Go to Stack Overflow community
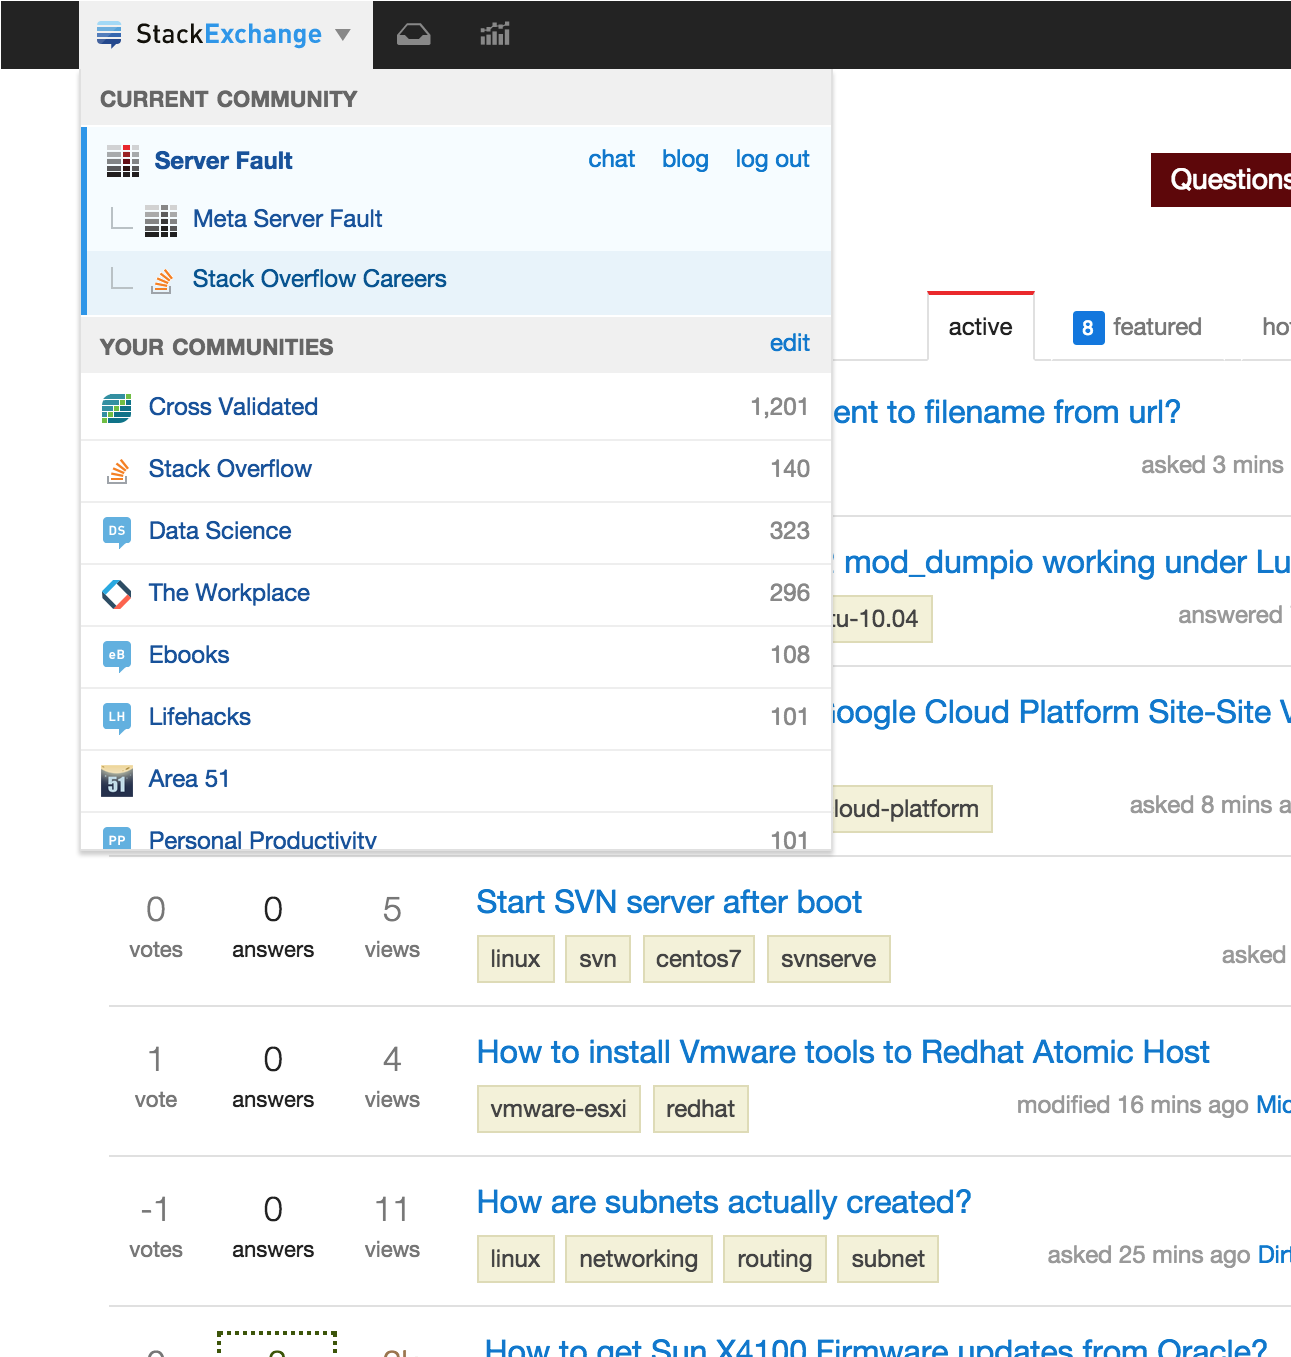Screen dimensions: 1291x1357 pos(230,469)
